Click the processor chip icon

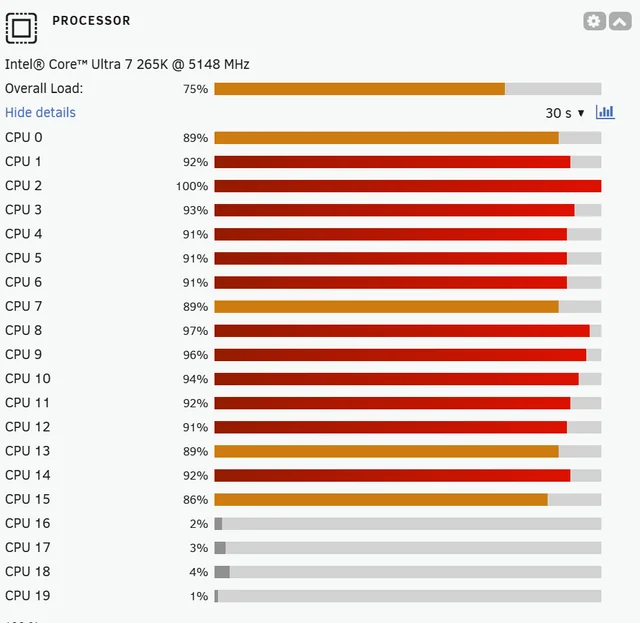21,28
